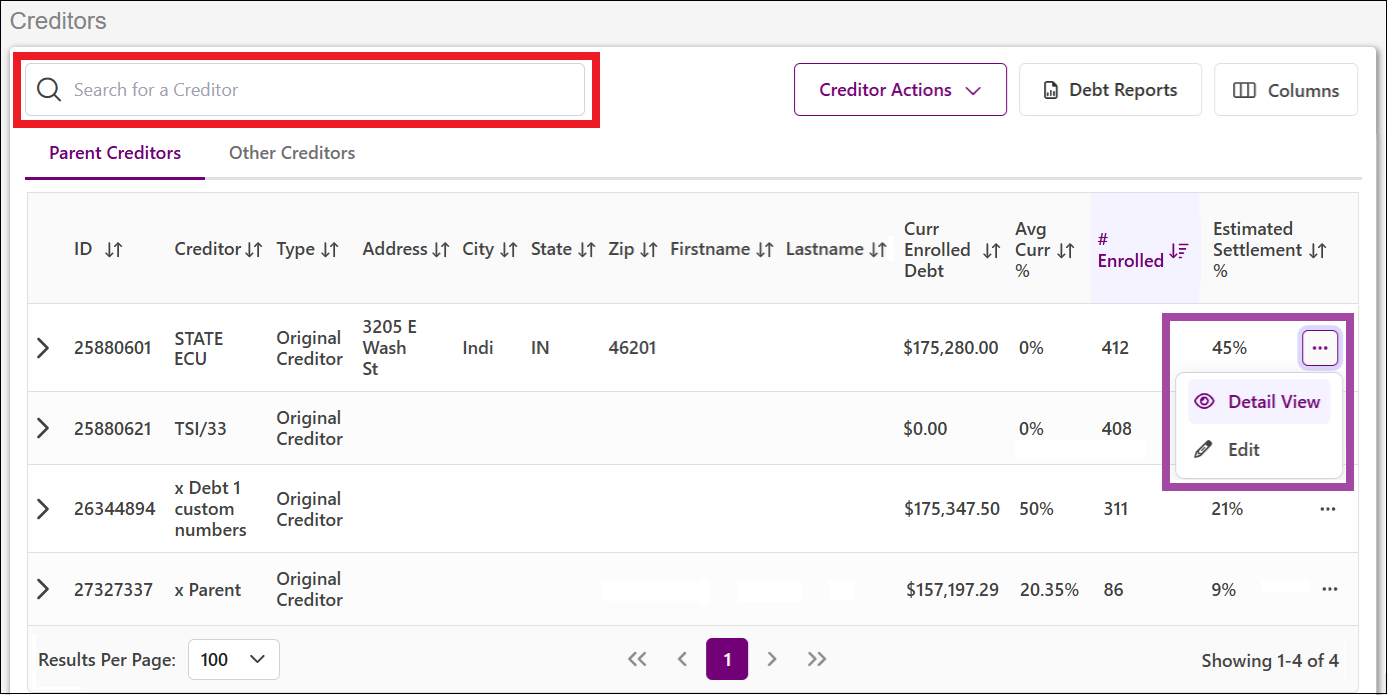Sort by the Creditor column
The width and height of the screenshot is (1388, 695).
pyautogui.click(x=254, y=250)
